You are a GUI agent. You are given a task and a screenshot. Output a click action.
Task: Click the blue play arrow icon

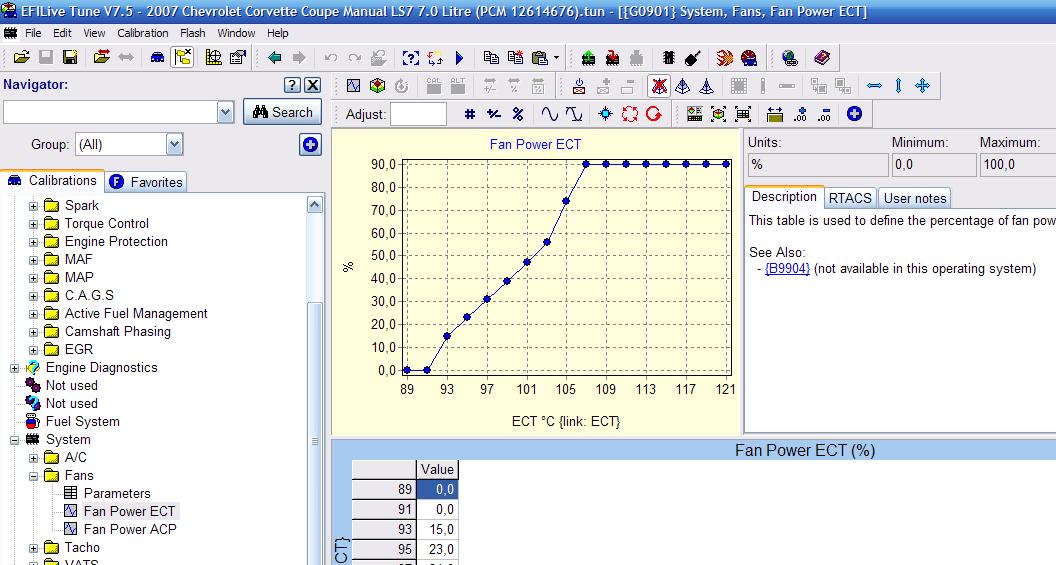pyautogui.click(x=460, y=58)
